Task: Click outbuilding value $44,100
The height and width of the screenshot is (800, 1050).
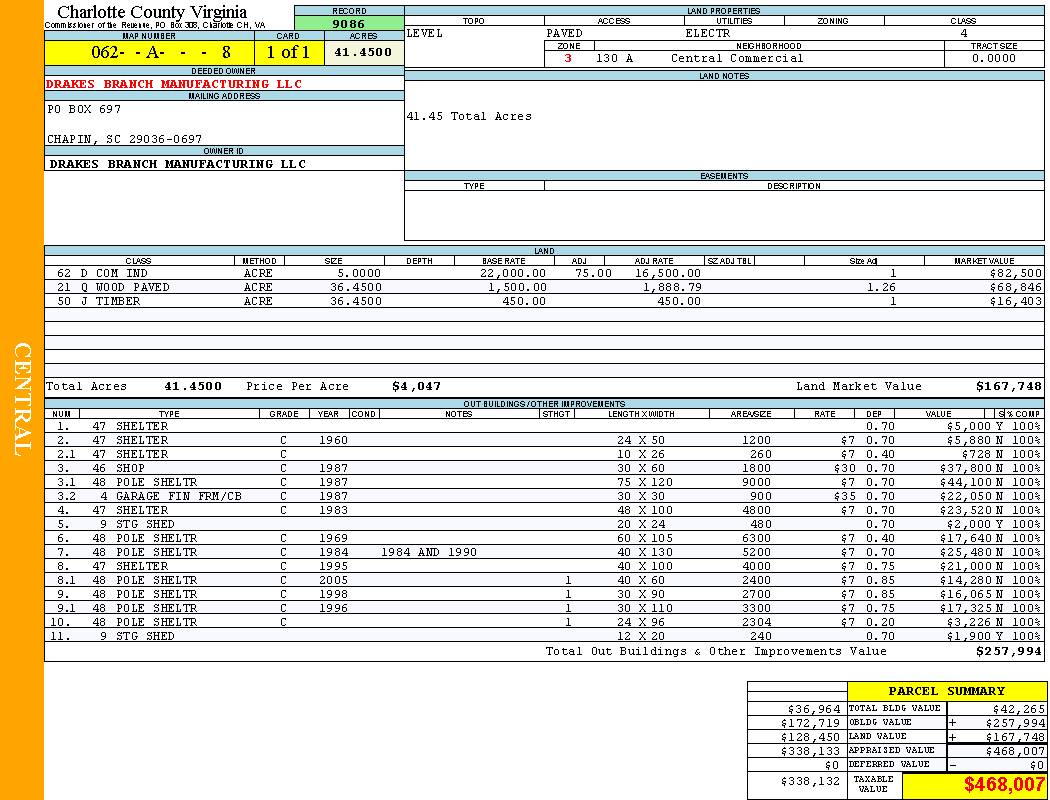Action: 966,483
